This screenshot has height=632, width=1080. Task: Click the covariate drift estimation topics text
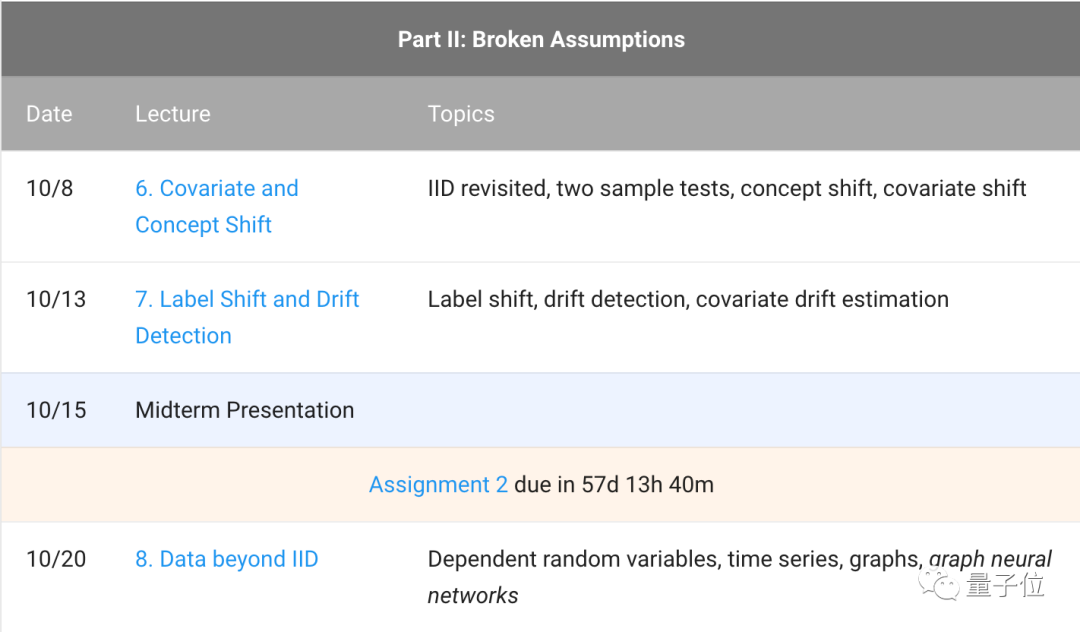[822, 299]
